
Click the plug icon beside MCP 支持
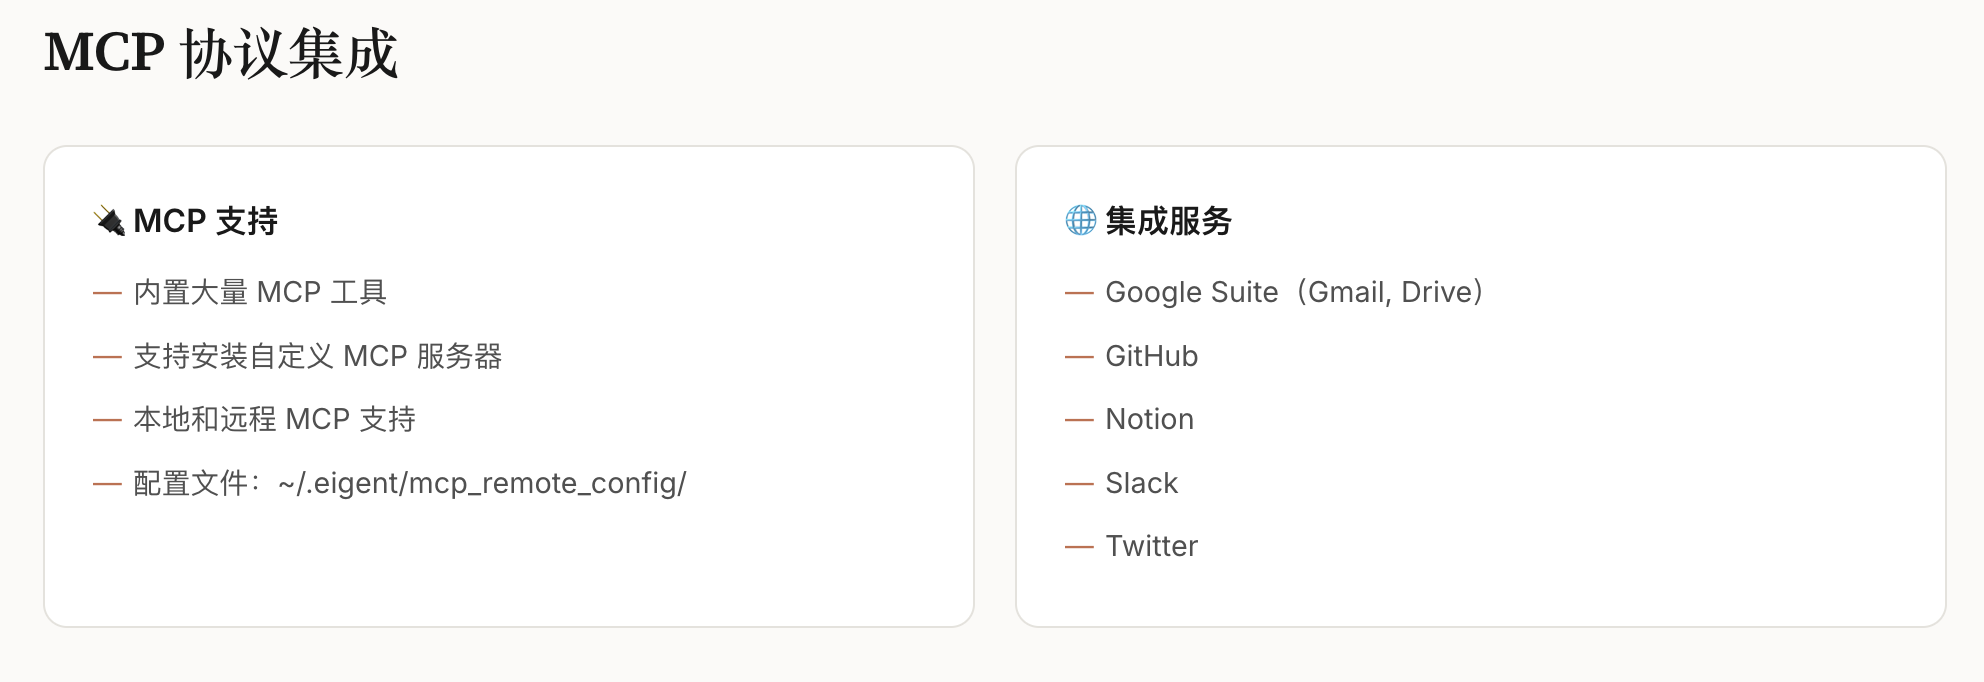point(109,220)
